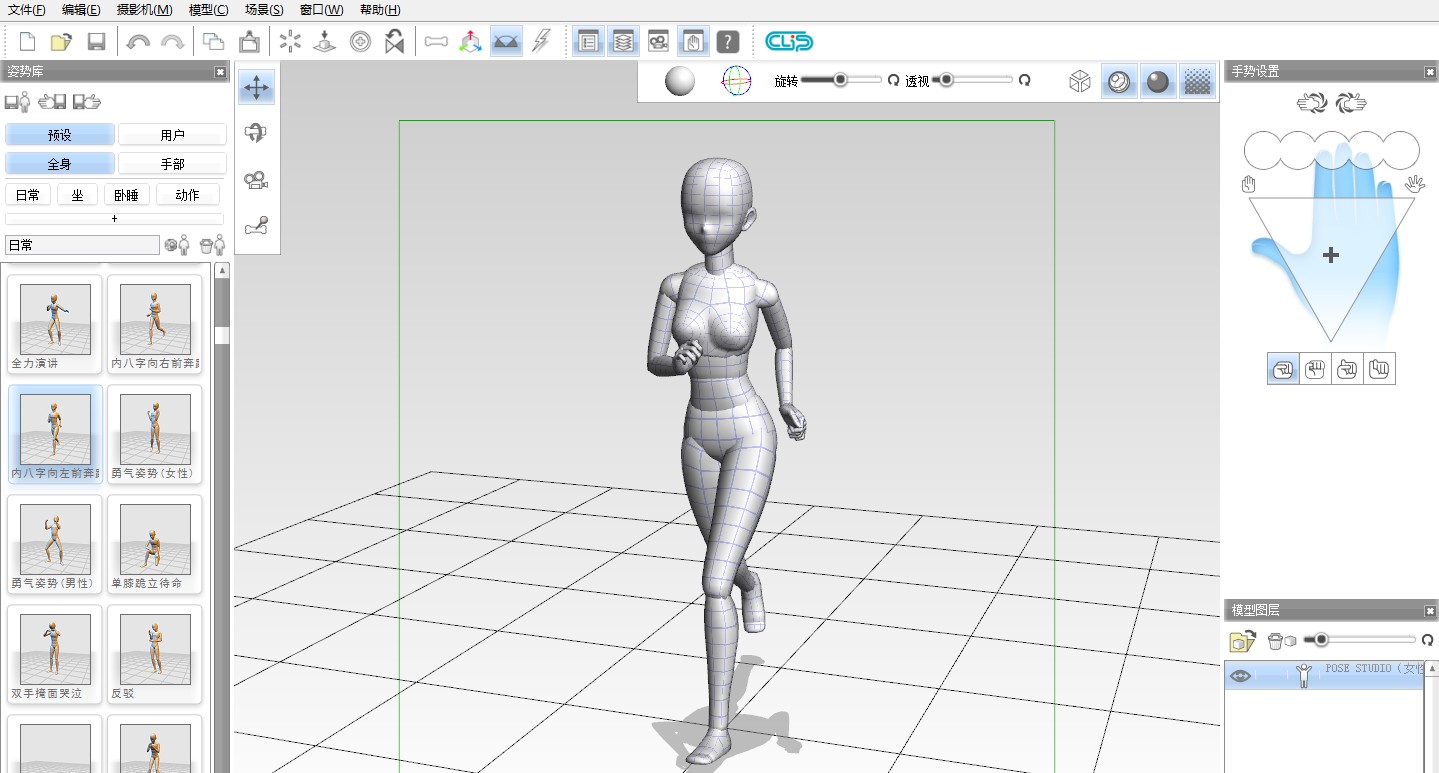The image size is (1439, 773).
Task: Switch to the 用户 pose tab
Action: coord(172,135)
